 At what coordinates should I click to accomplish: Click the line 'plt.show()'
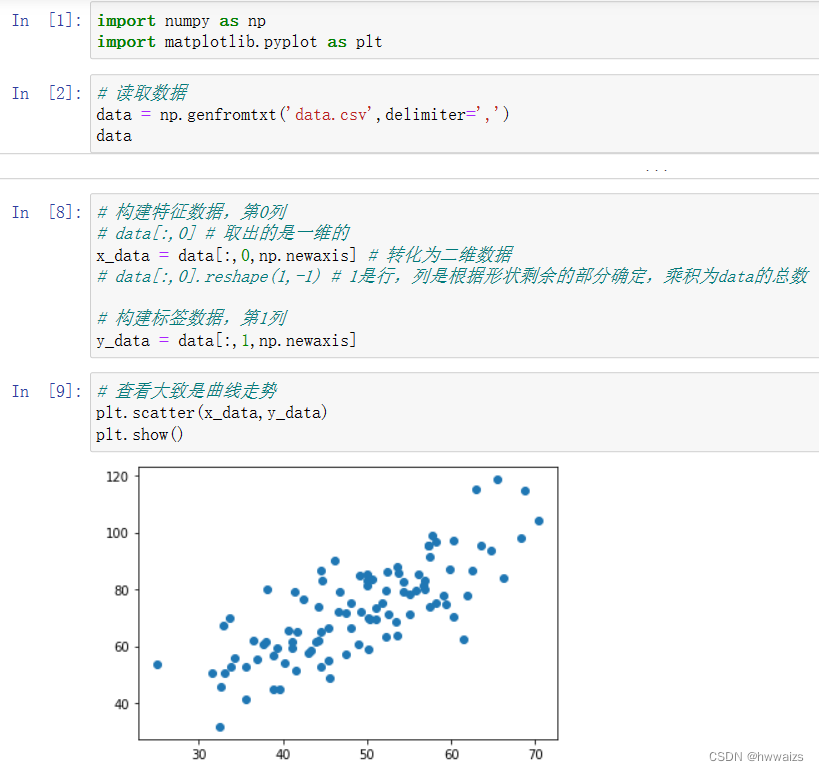(139, 435)
